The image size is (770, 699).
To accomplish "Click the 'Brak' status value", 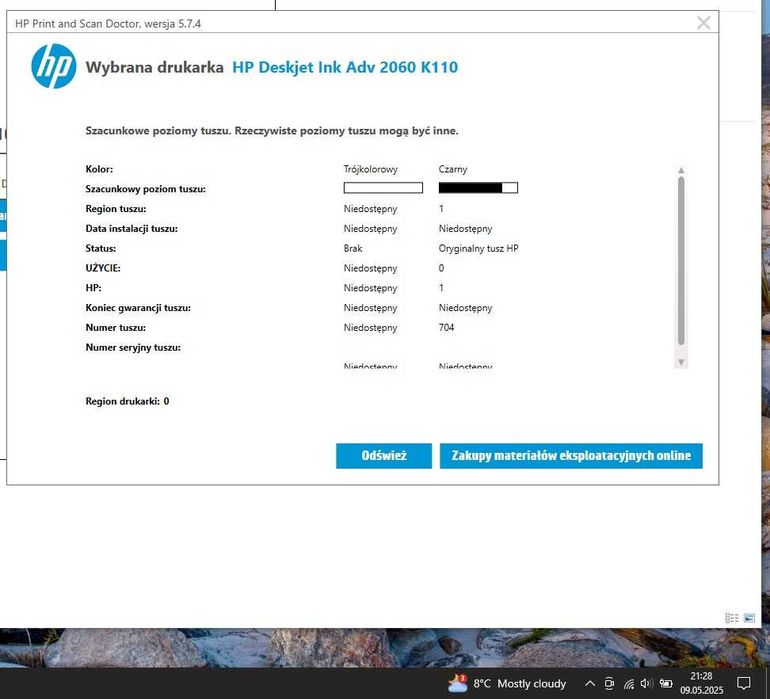I will click(x=353, y=249).
